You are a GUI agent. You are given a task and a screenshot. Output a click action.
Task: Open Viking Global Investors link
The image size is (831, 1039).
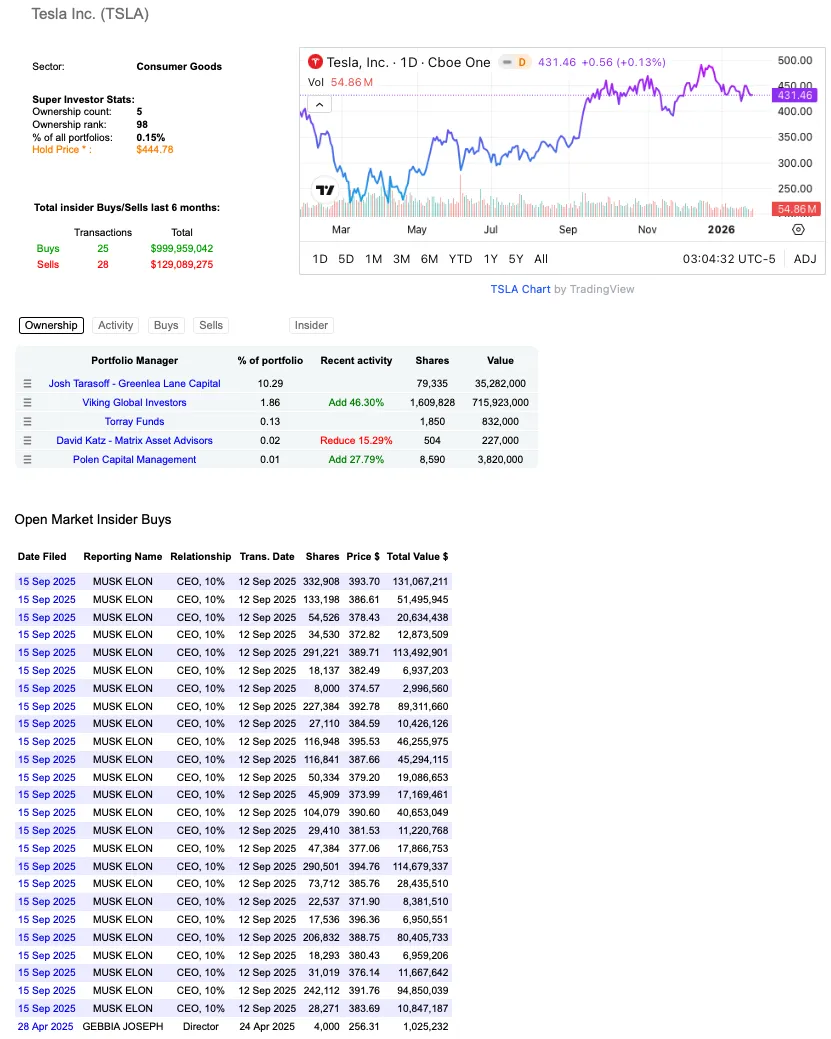tap(135, 402)
